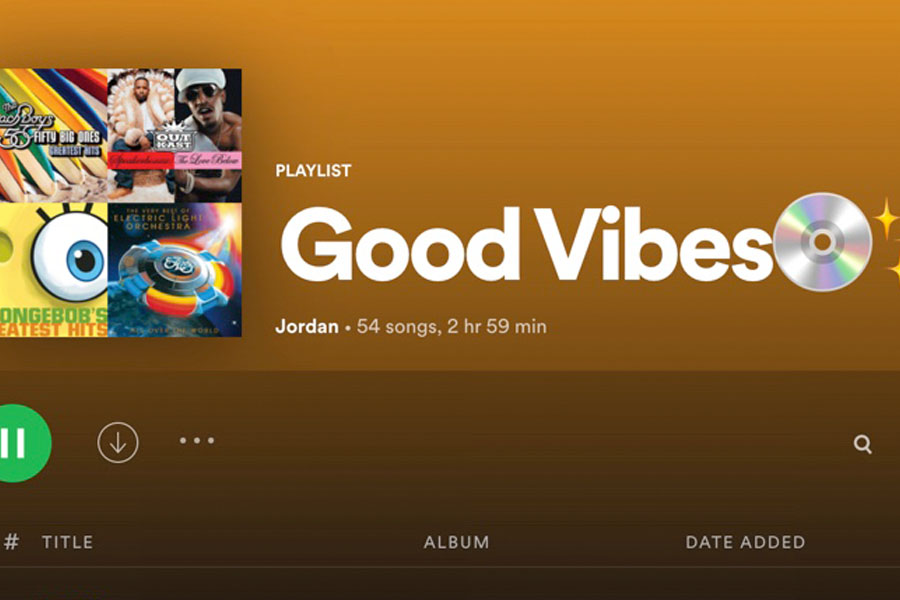The image size is (900, 600).
Task: Click the OutKast album cover tile
Action: click(x=174, y=136)
